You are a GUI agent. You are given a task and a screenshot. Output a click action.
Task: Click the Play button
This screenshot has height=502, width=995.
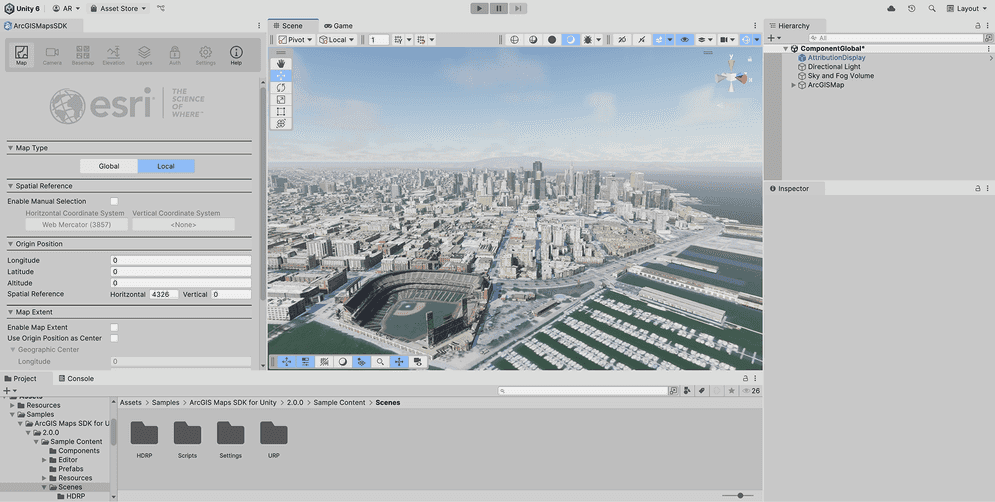(x=480, y=8)
